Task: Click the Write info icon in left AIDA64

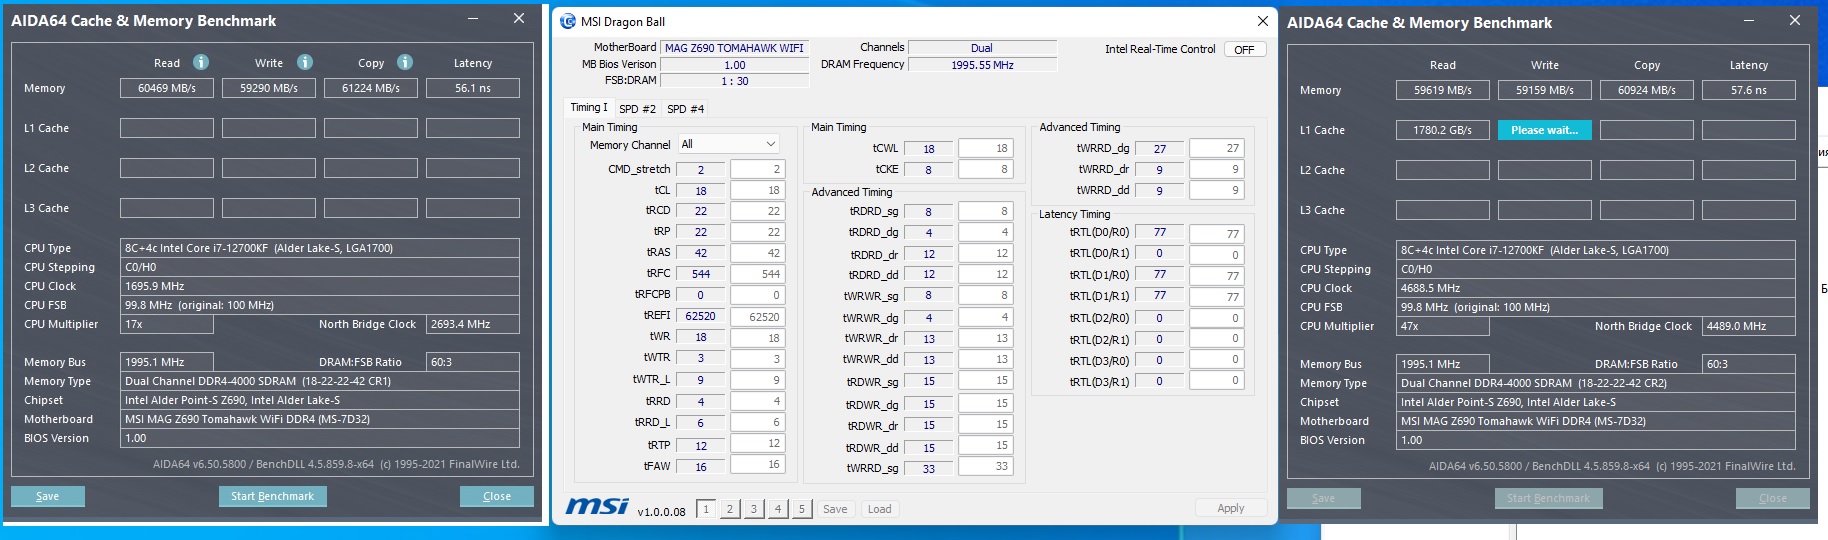Action: coord(305,62)
